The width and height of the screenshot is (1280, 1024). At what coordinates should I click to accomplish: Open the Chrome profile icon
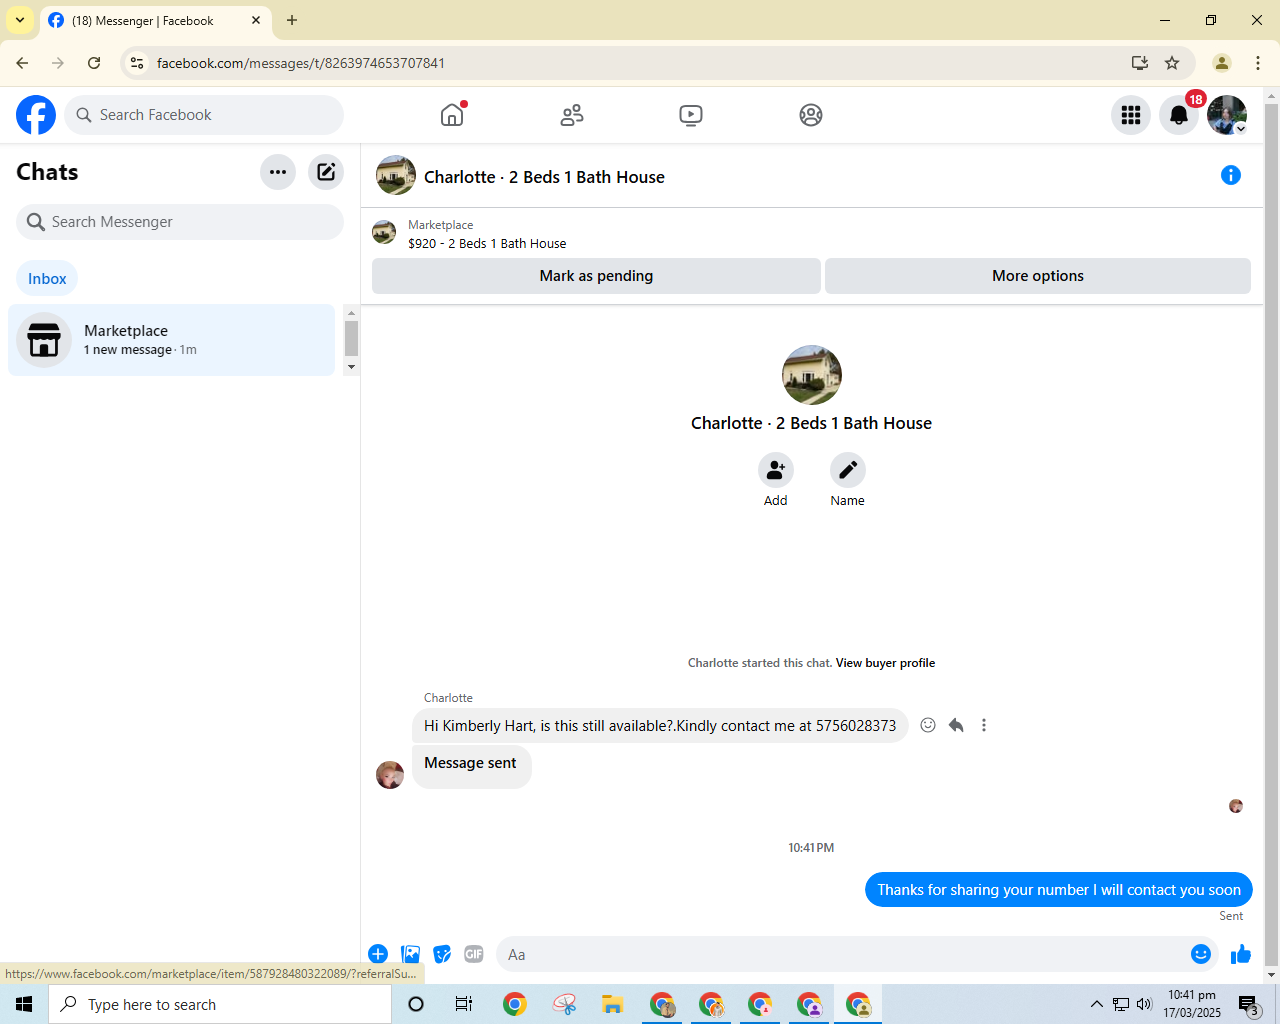click(1222, 63)
